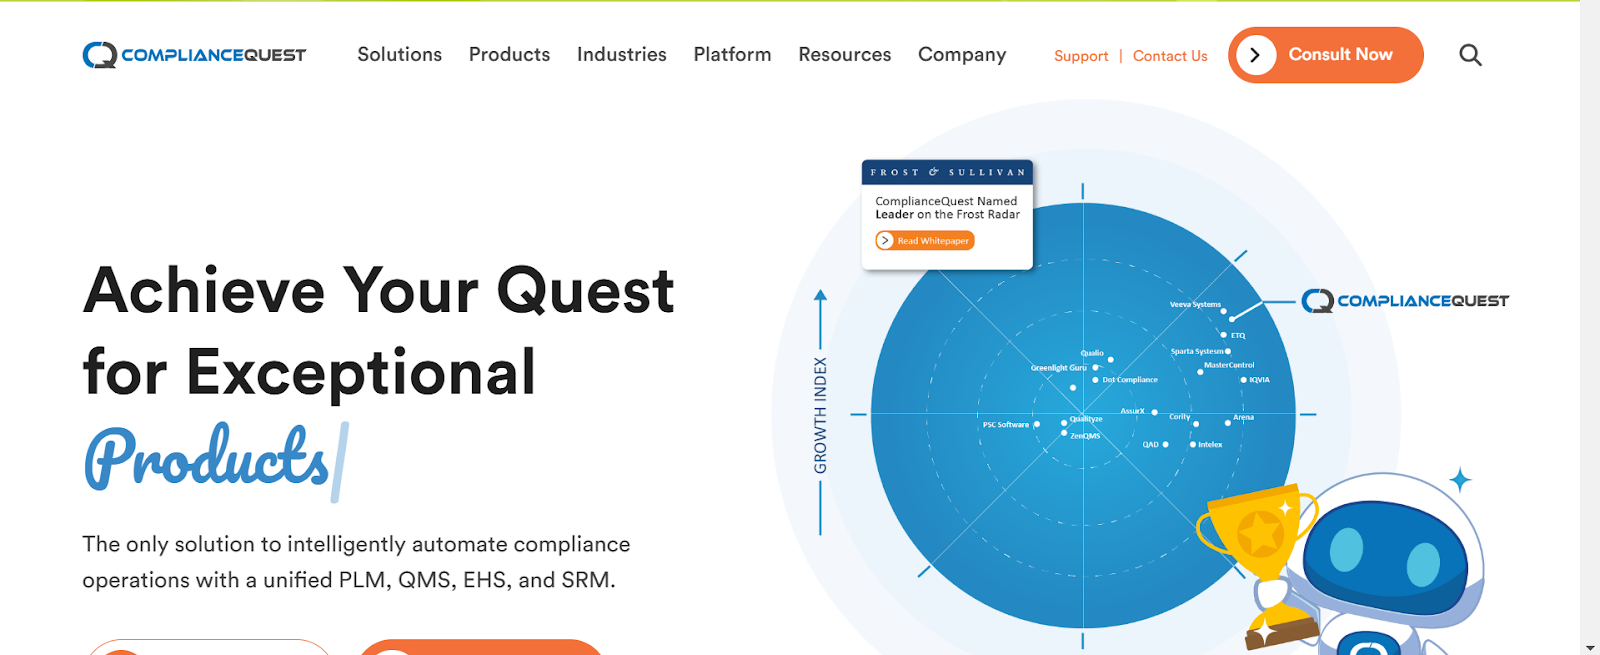Open the Resources menu
The image size is (1600, 655).
click(x=845, y=55)
